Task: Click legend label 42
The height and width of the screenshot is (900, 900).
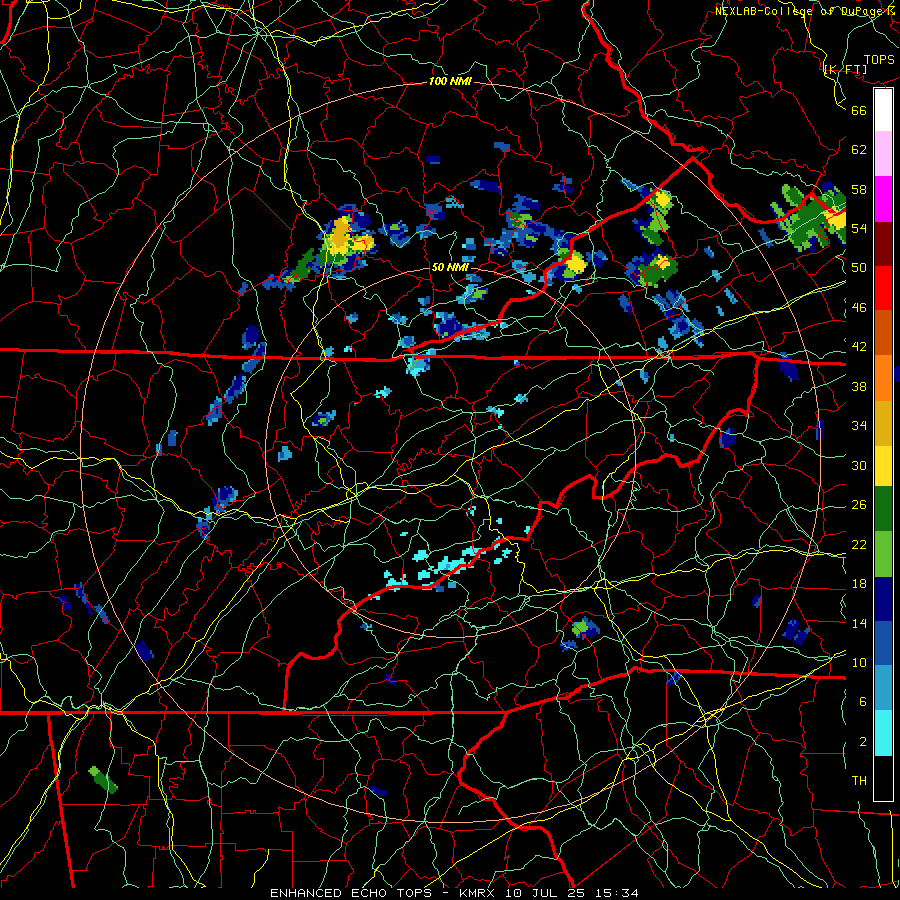Action: 859,347
